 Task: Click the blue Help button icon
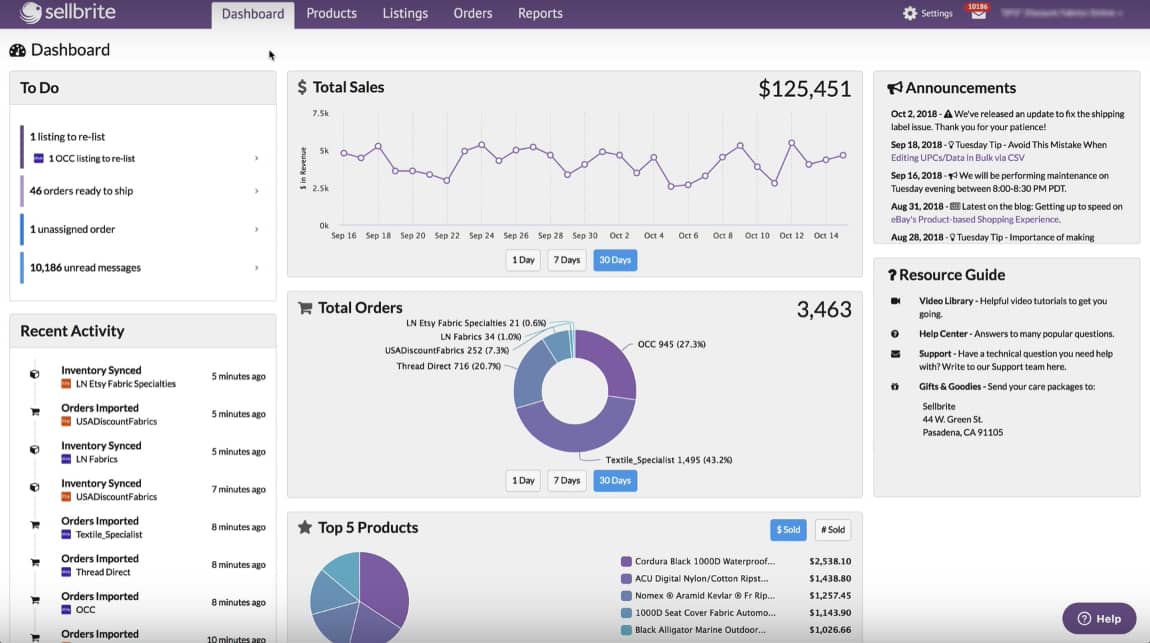click(x=1084, y=619)
